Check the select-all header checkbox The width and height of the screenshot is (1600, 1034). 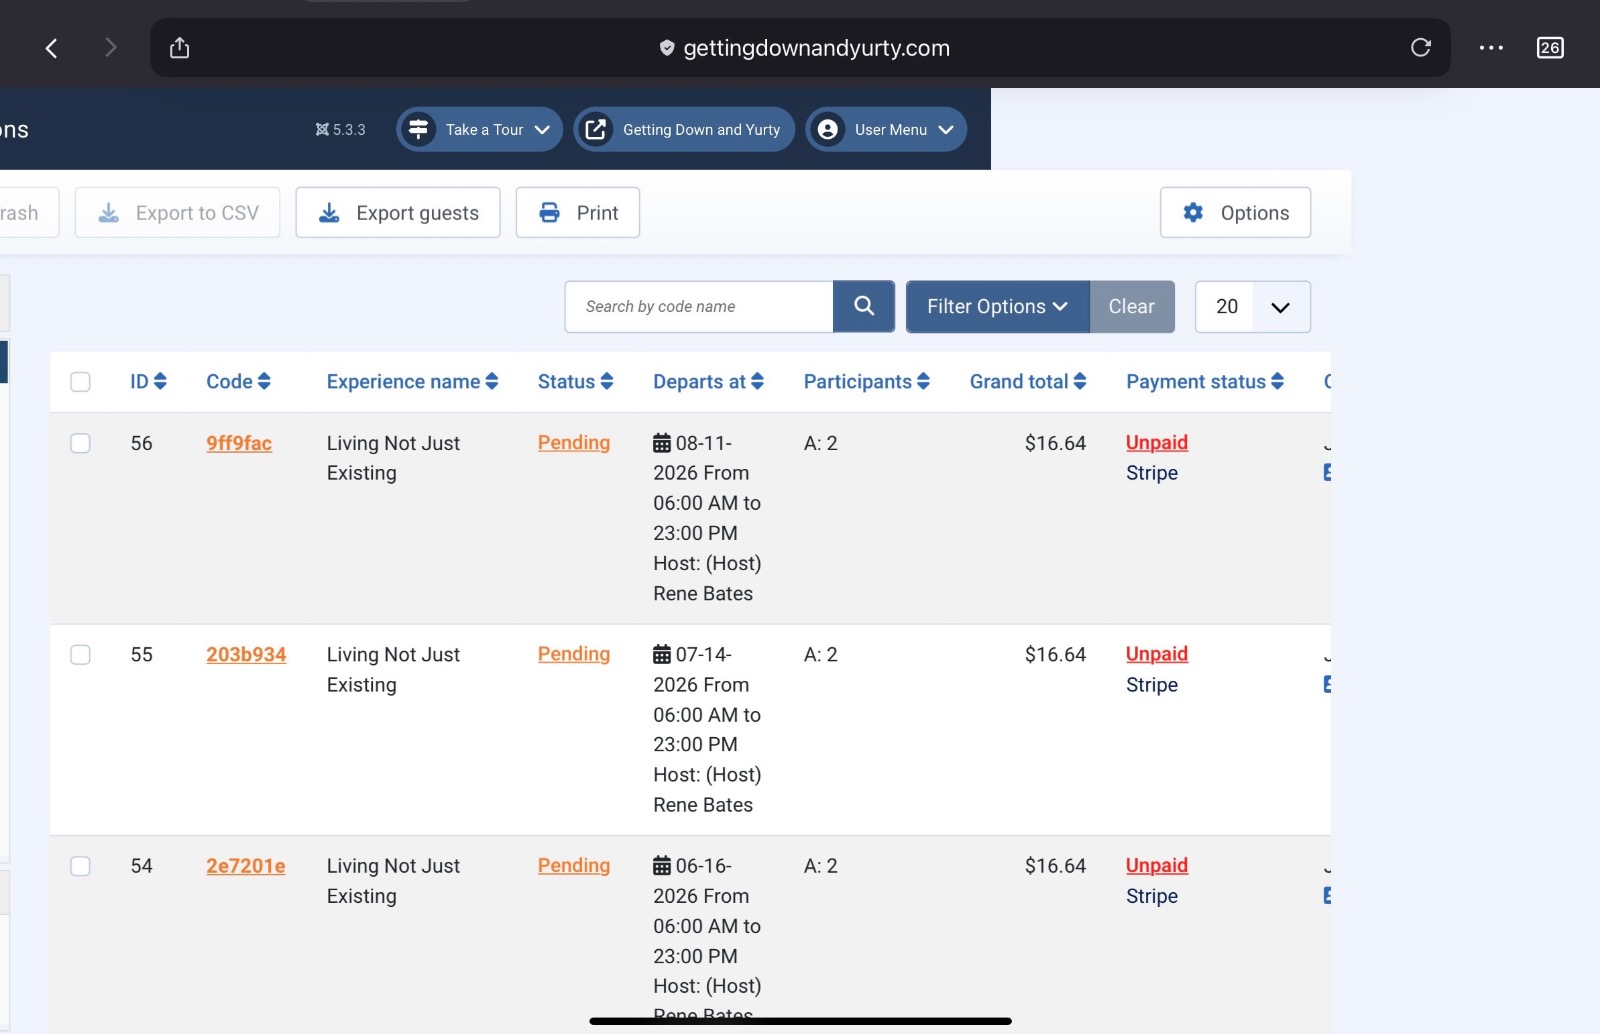[81, 382]
